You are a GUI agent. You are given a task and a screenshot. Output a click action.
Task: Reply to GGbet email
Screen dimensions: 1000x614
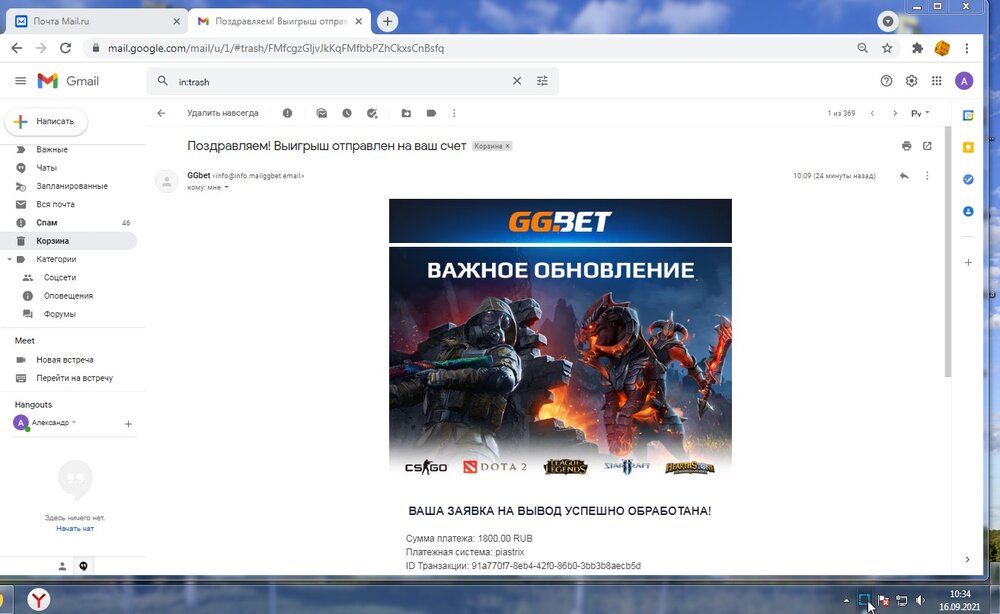coord(904,175)
